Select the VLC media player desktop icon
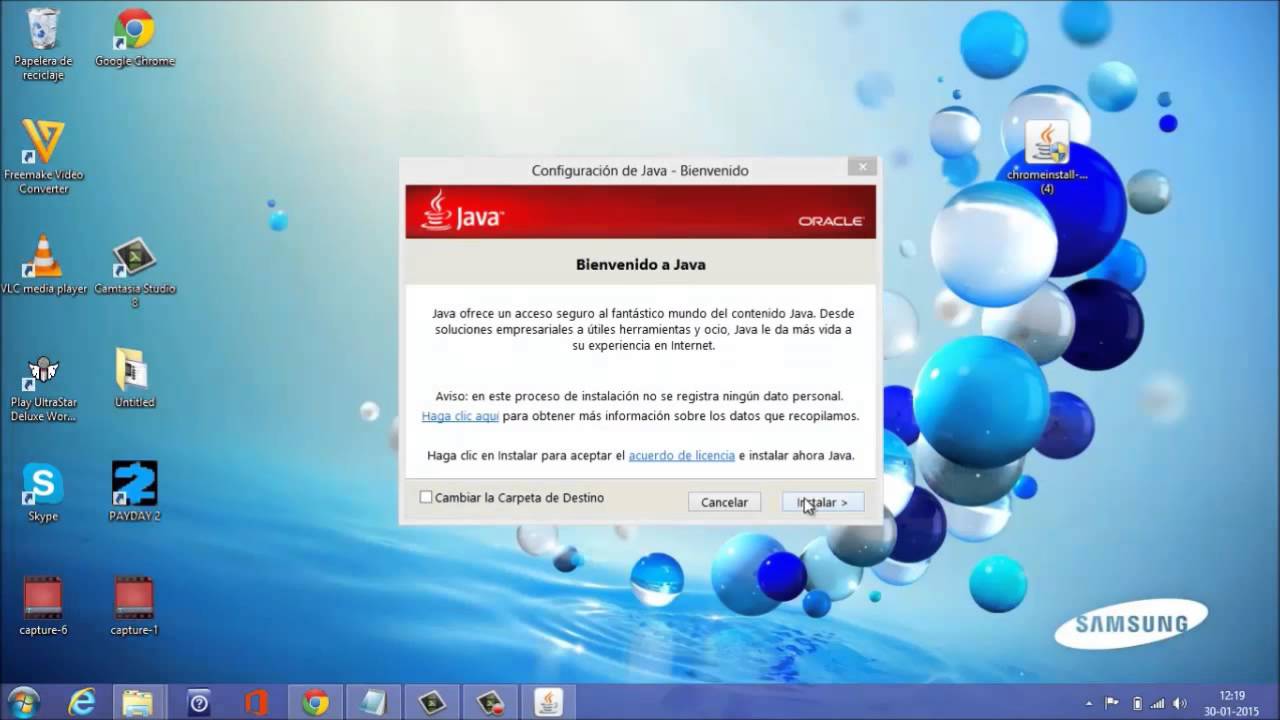The width and height of the screenshot is (1280, 720). pos(43,265)
